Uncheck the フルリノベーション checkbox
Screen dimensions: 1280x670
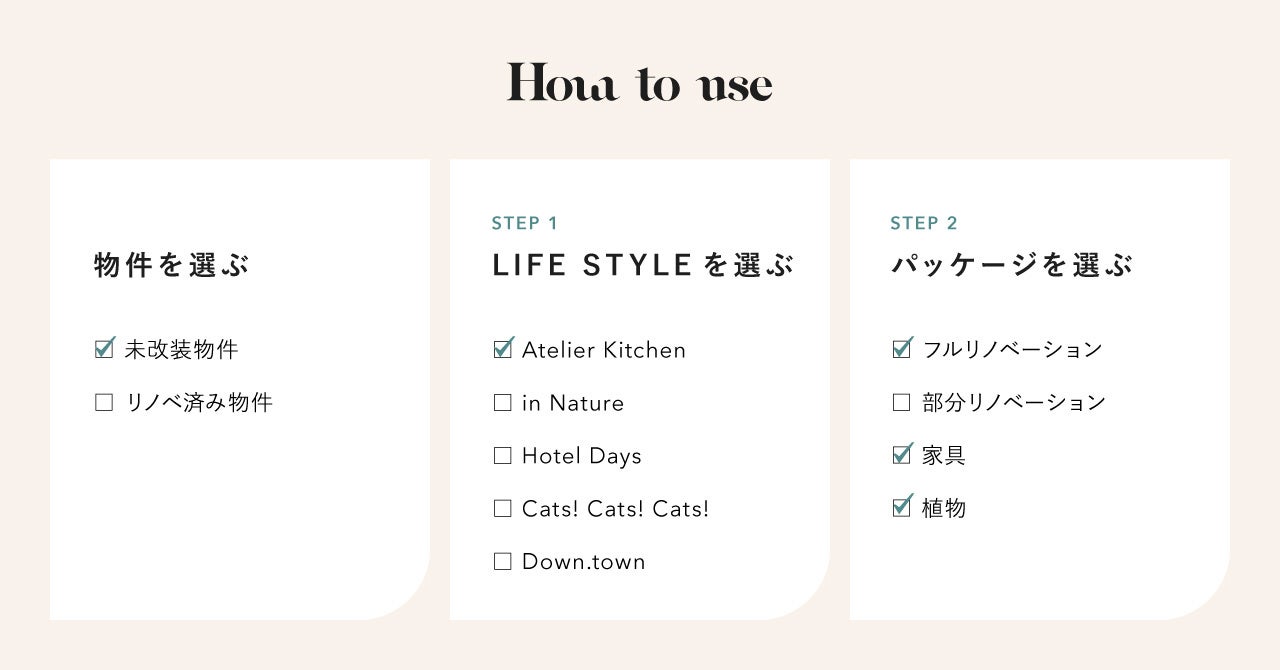click(902, 349)
